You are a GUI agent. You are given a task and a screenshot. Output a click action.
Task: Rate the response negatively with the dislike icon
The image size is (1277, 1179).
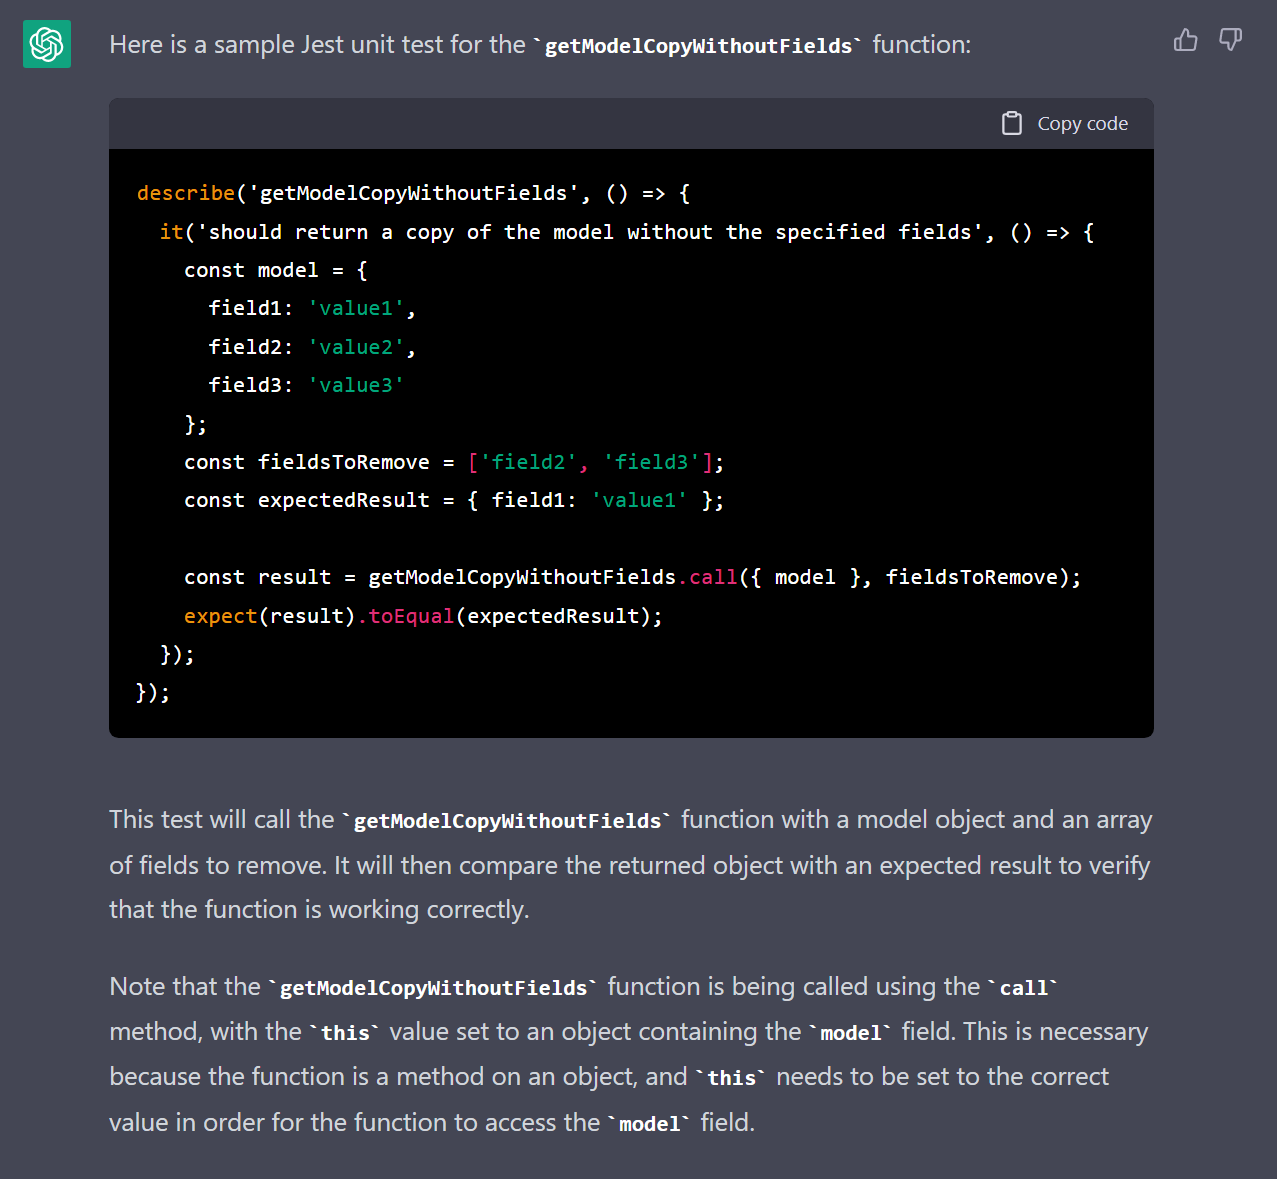pyautogui.click(x=1231, y=40)
